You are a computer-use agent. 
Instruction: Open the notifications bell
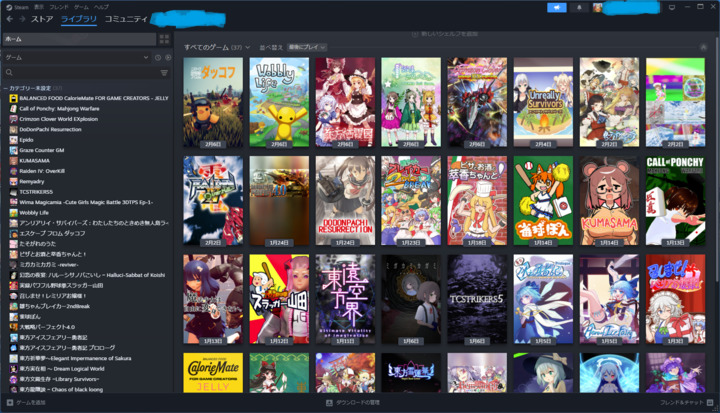[x=578, y=7]
